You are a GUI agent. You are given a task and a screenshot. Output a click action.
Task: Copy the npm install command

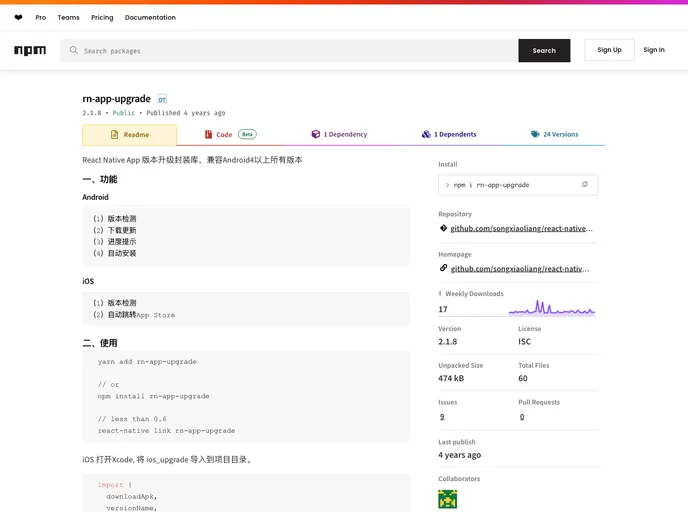[584, 184]
